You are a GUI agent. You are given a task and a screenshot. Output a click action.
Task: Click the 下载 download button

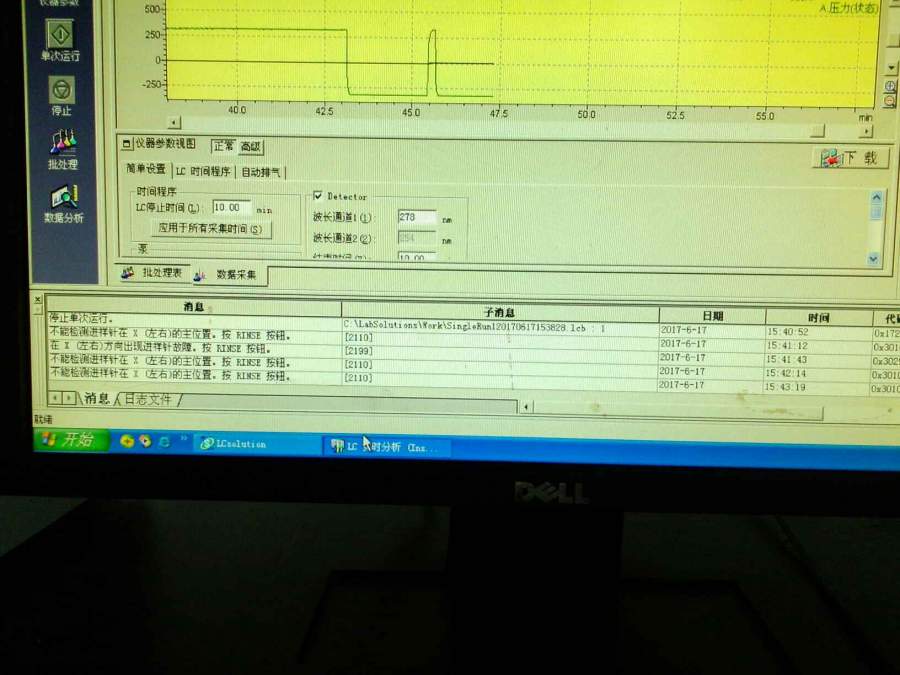tap(851, 157)
